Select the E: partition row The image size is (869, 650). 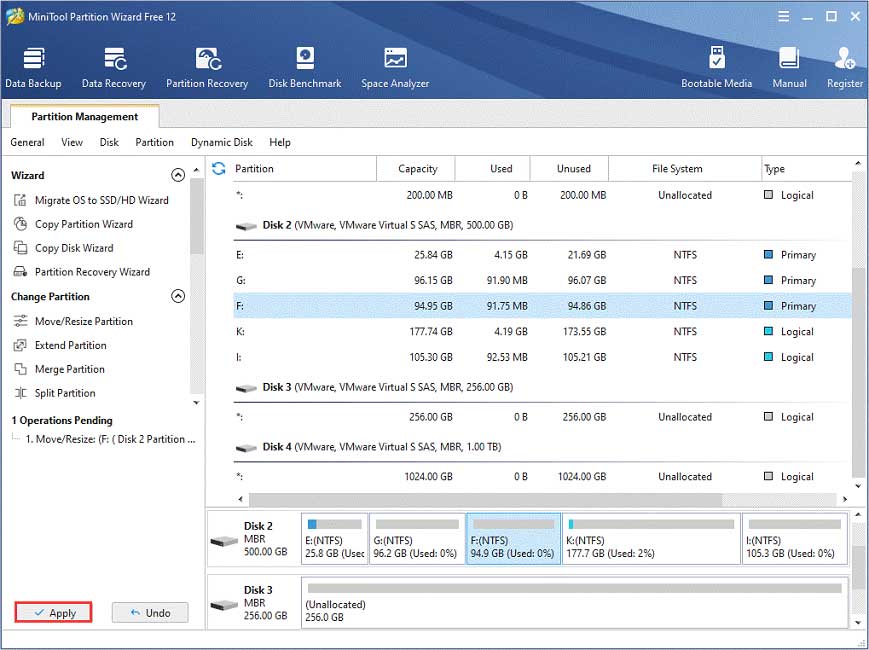542,255
